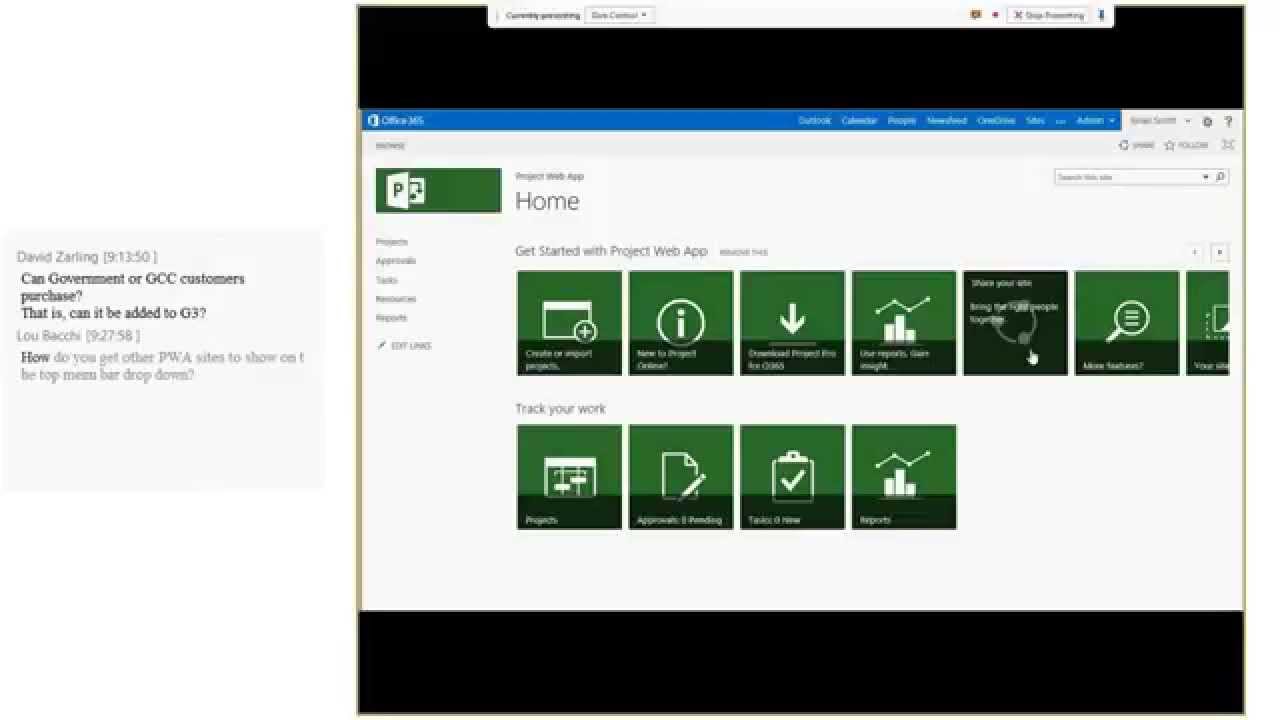Viewport: 1280px width, 720px height.
Task: Open Resources in the left sidebar
Action: (396, 299)
